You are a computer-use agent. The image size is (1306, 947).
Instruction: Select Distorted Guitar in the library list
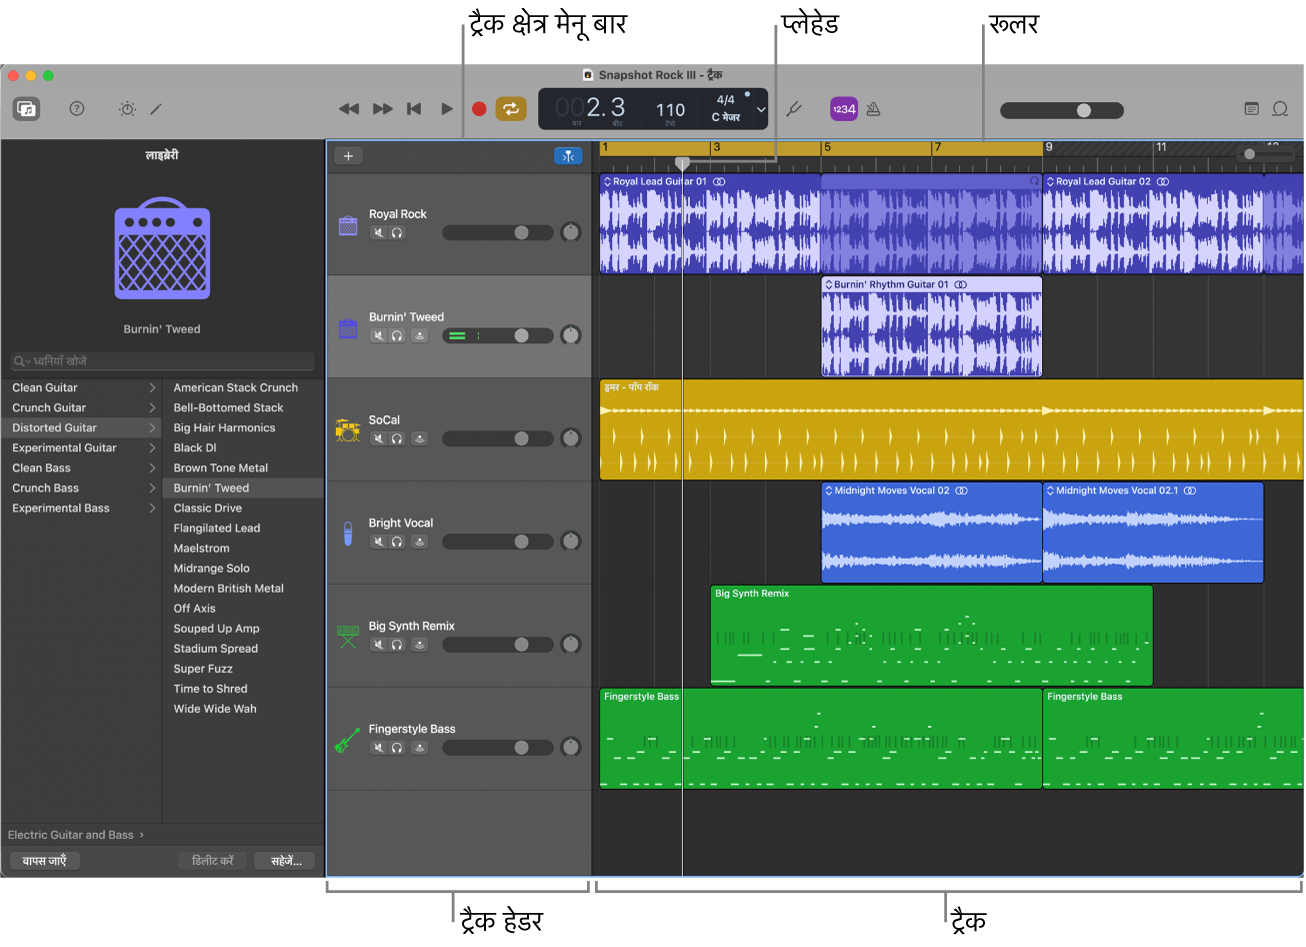(x=81, y=428)
